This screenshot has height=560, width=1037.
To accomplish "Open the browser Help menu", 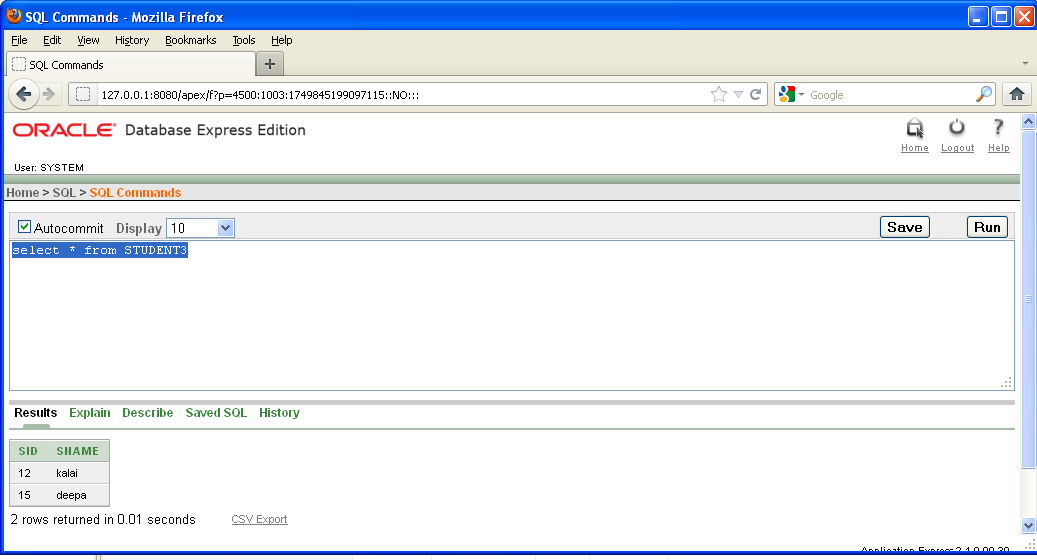I will [281, 40].
